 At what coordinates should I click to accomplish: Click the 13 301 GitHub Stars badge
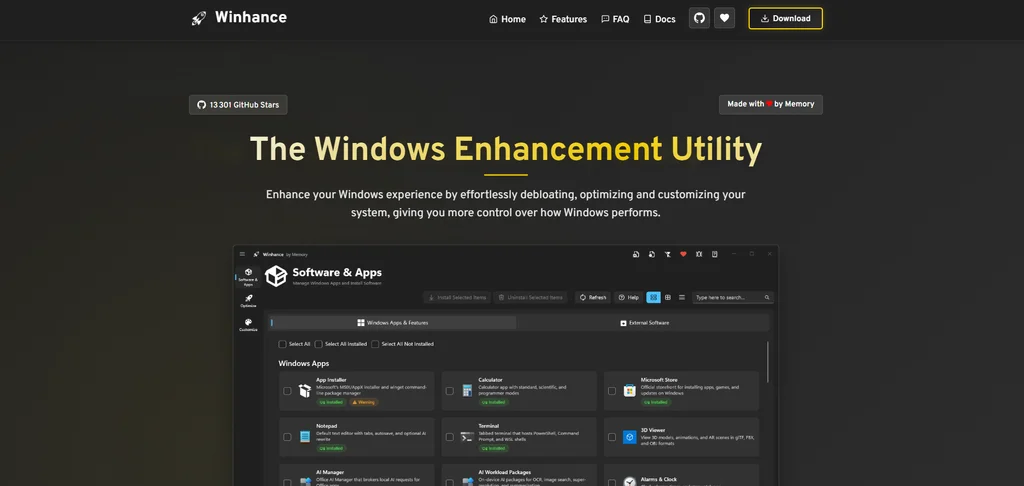coord(238,105)
